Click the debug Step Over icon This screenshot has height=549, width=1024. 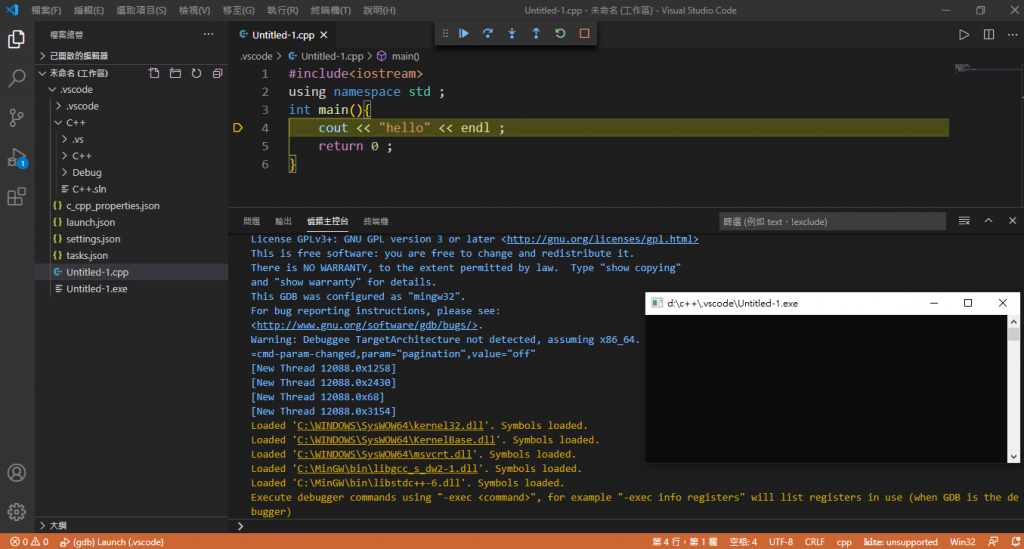(x=488, y=34)
